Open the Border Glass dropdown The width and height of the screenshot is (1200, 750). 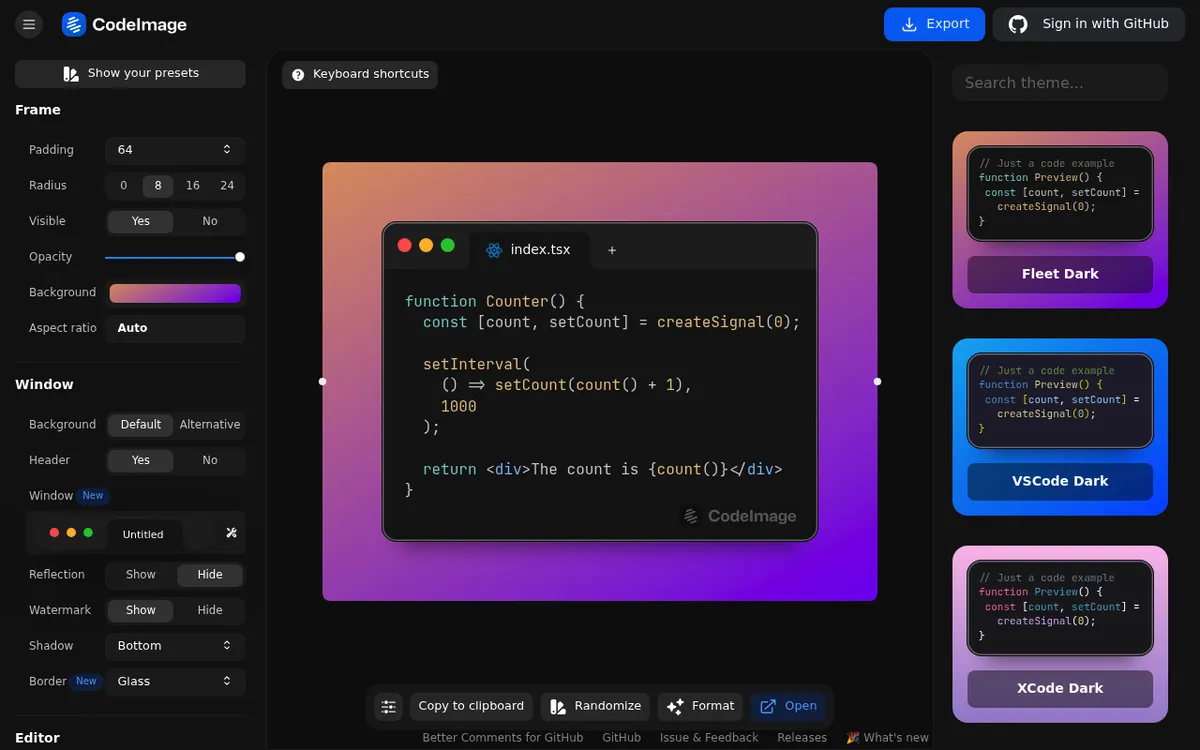click(x=175, y=681)
